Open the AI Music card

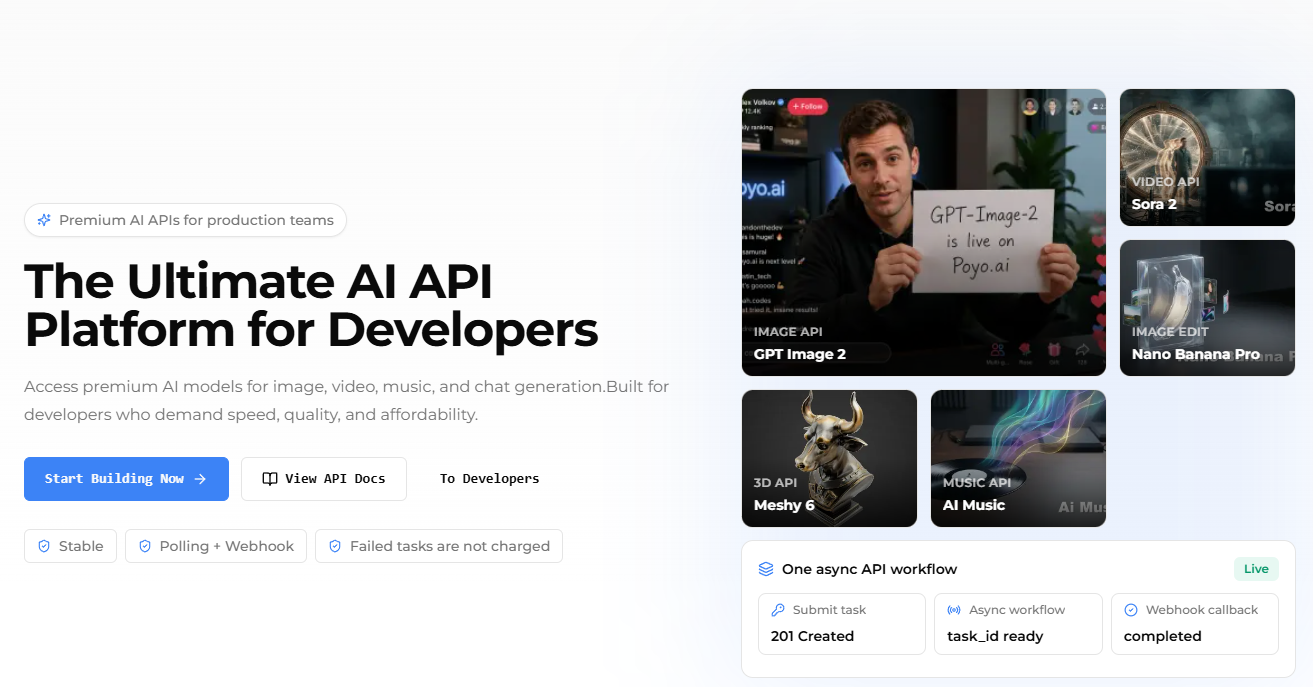click(1018, 458)
